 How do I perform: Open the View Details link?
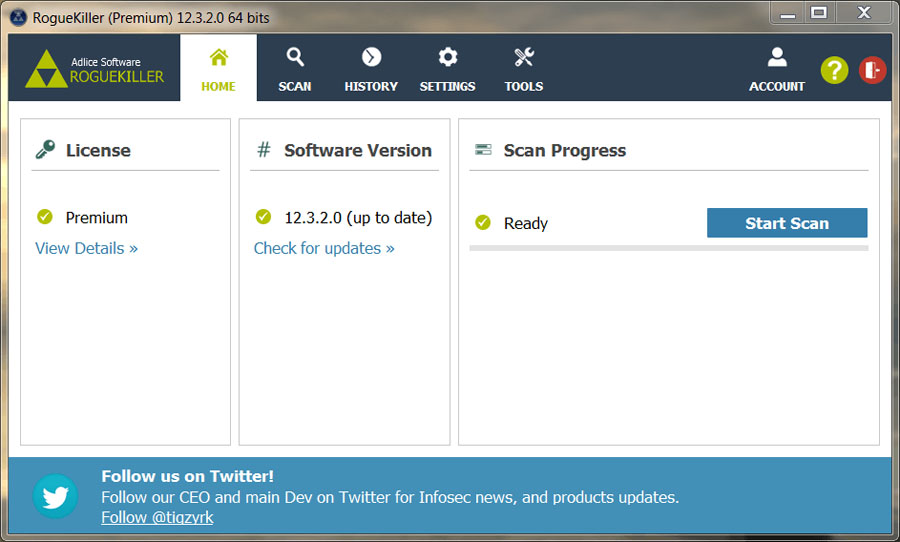[x=86, y=248]
